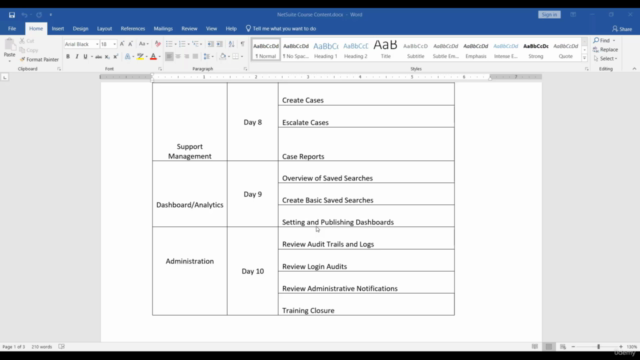Switch to the Design tab
640x360 pixels.
[80, 29]
